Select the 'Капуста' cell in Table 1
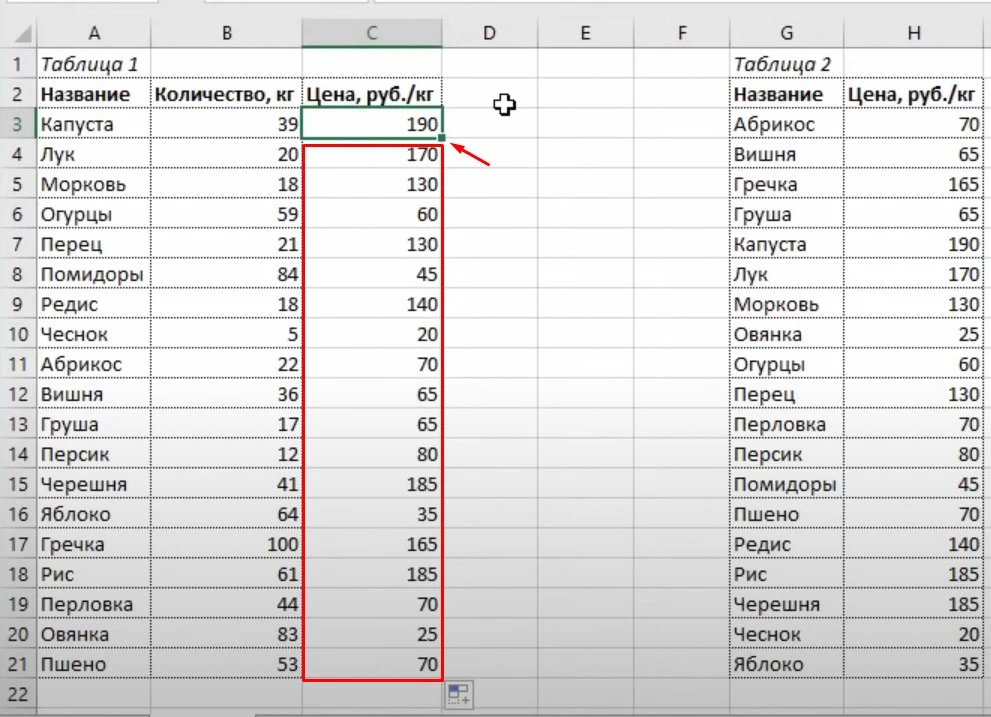The image size is (991, 717). [94, 124]
